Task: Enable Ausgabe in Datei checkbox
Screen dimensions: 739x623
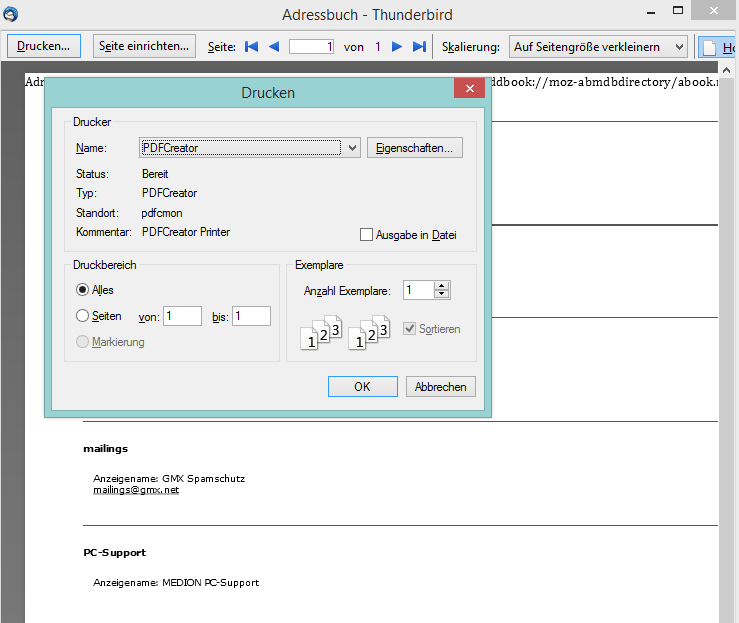Action: point(366,235)
